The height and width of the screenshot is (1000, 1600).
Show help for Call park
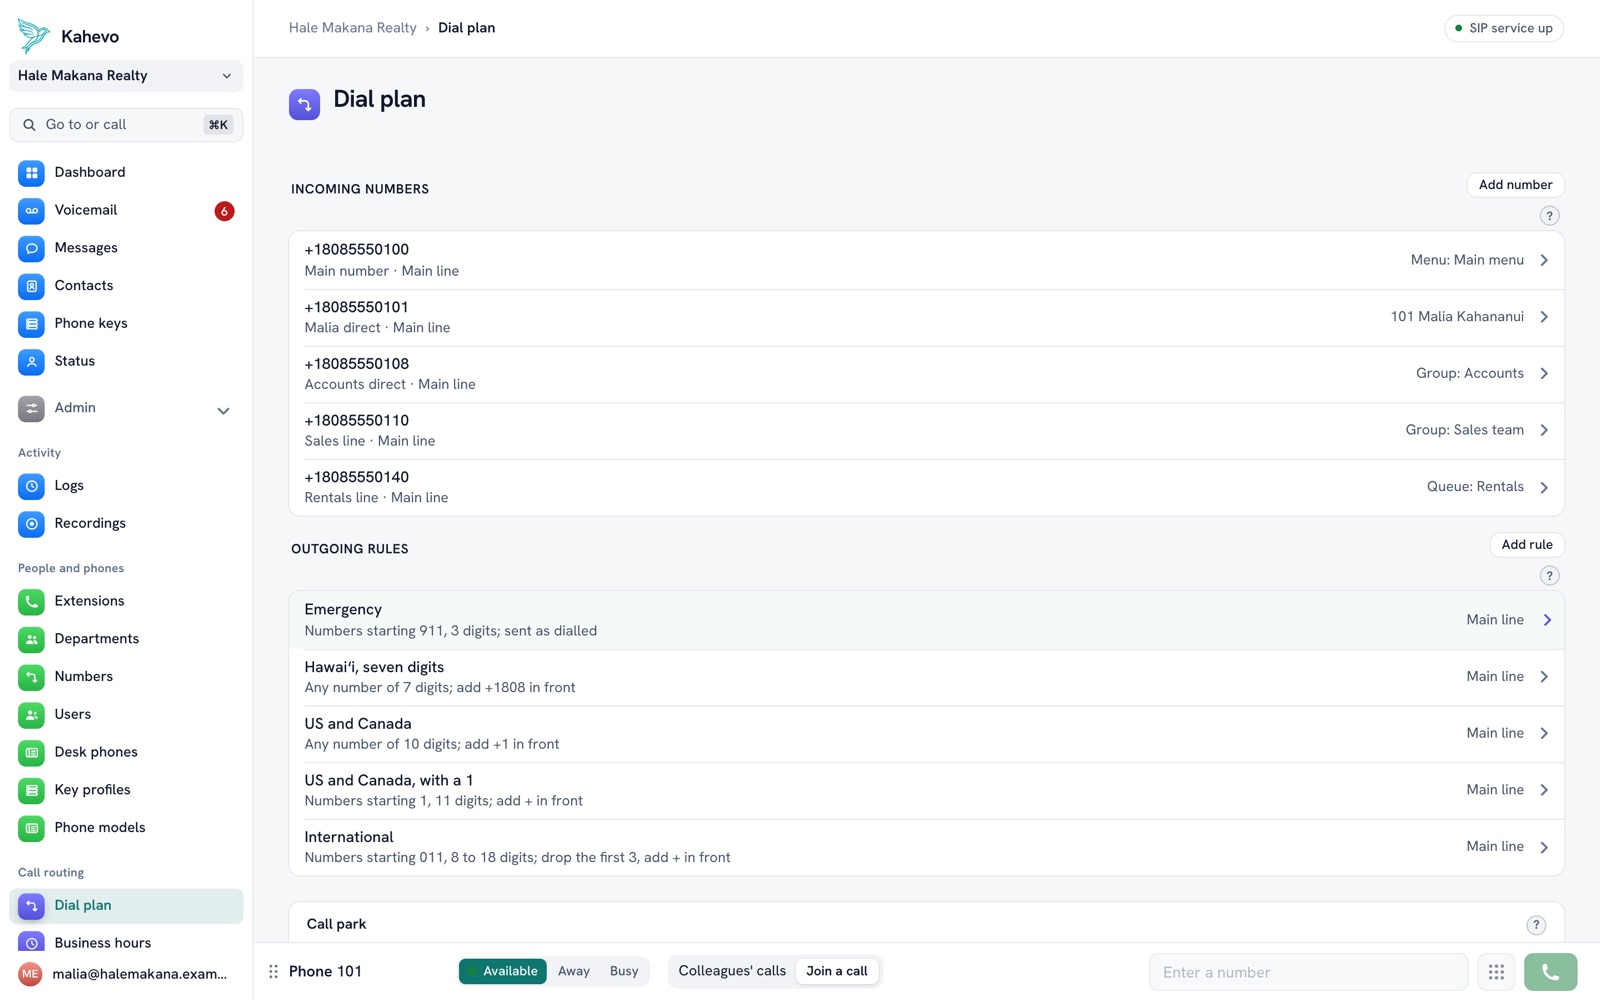[1536, 925]
